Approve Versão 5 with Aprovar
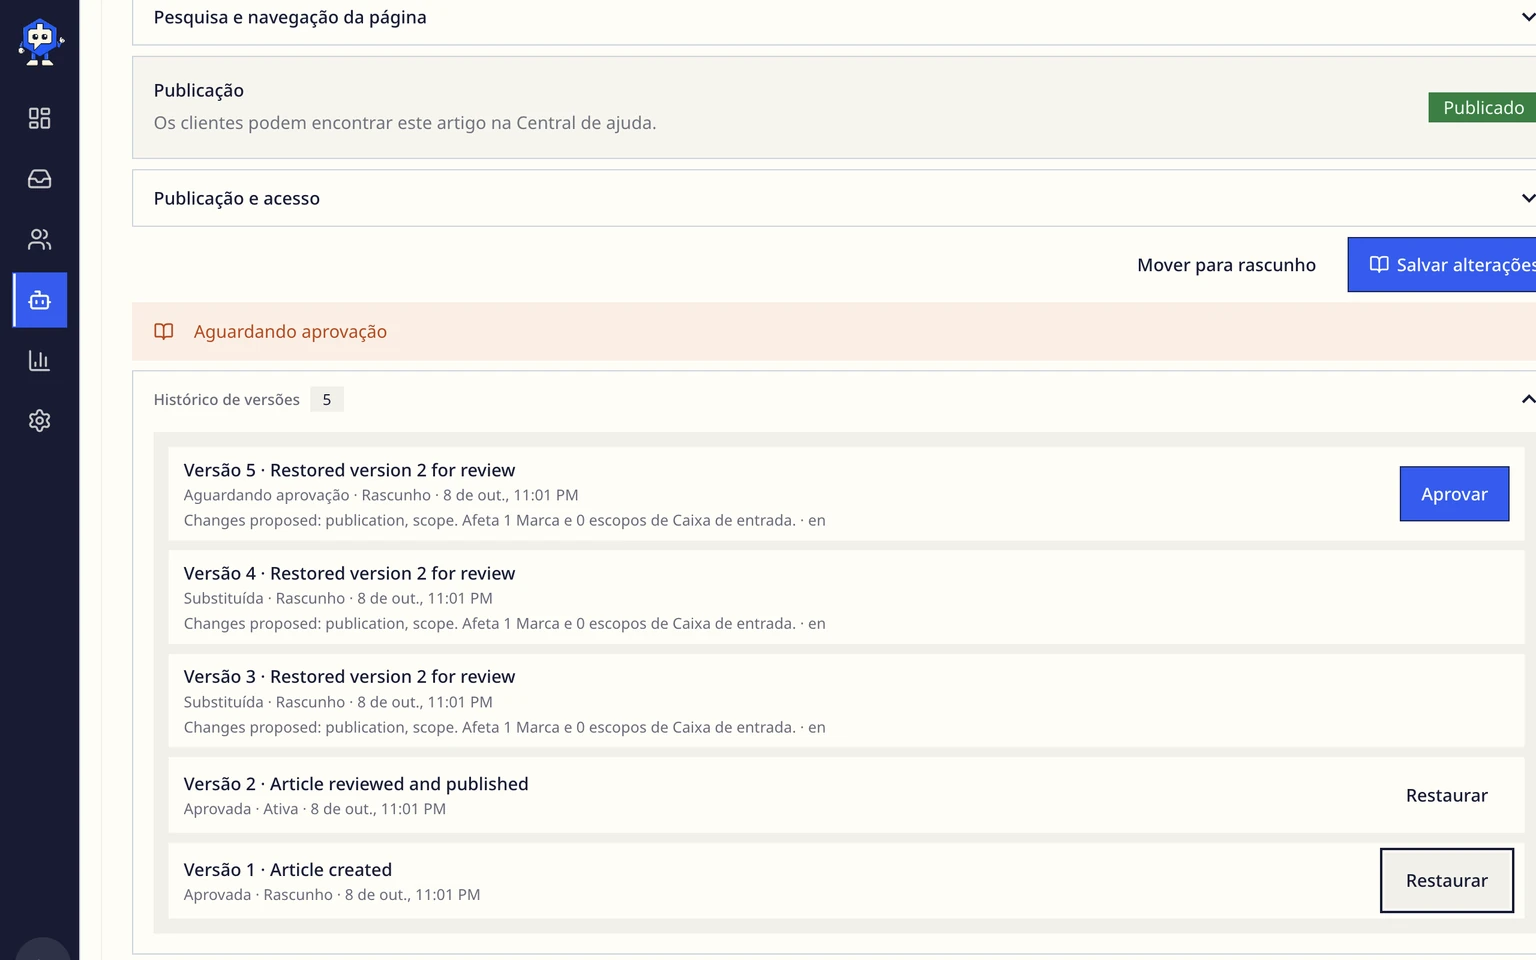1536x960 pixels. tap(1454, 494)
